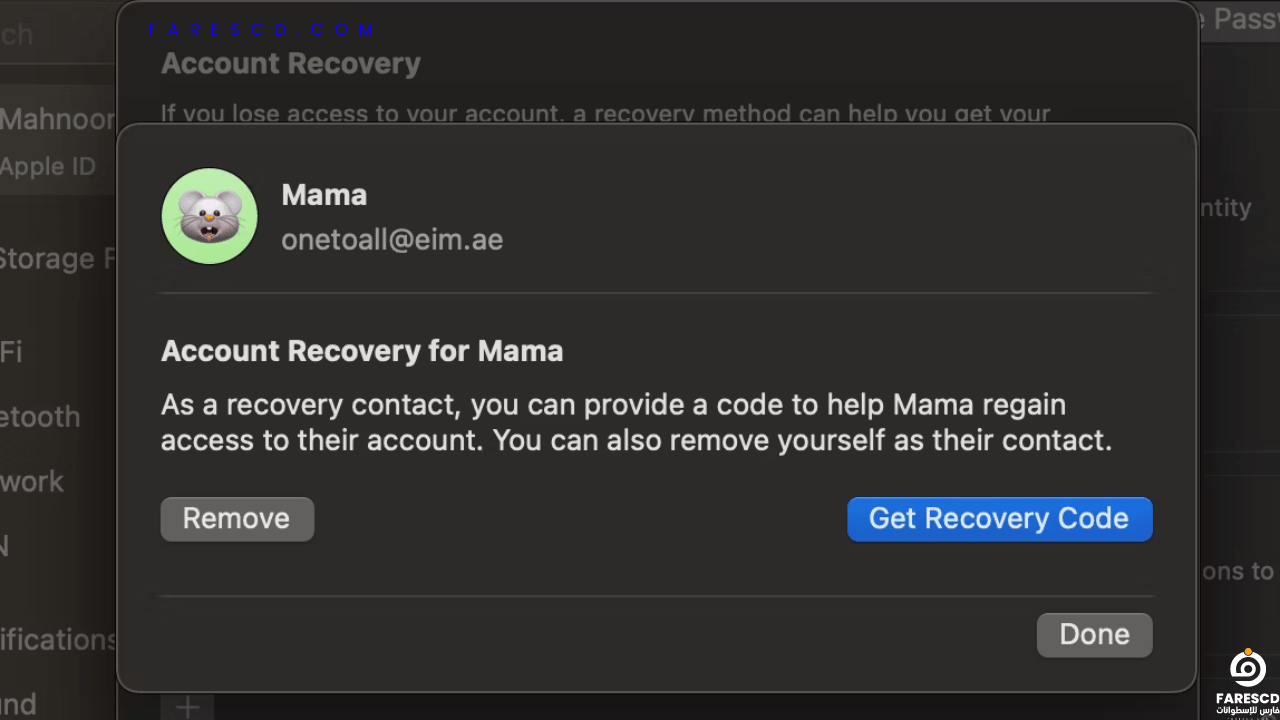Open Bluetooth settings in sidebar
This screenshot has height=720, width=1280.
(x=40, y=416)
